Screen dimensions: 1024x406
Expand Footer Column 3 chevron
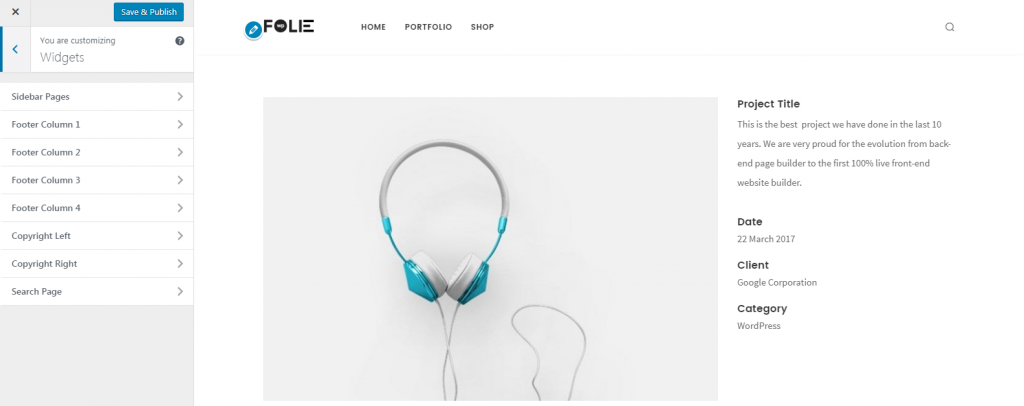point(180,180)
